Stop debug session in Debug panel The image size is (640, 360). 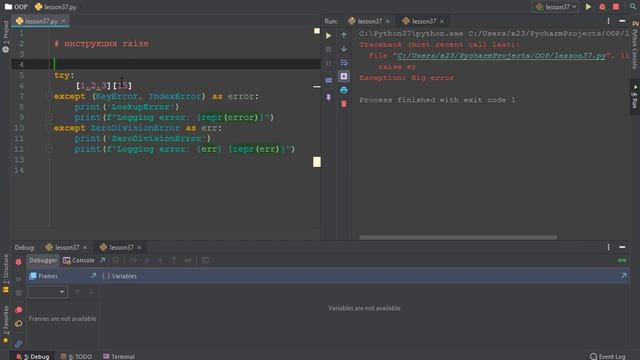pos(18,293)
